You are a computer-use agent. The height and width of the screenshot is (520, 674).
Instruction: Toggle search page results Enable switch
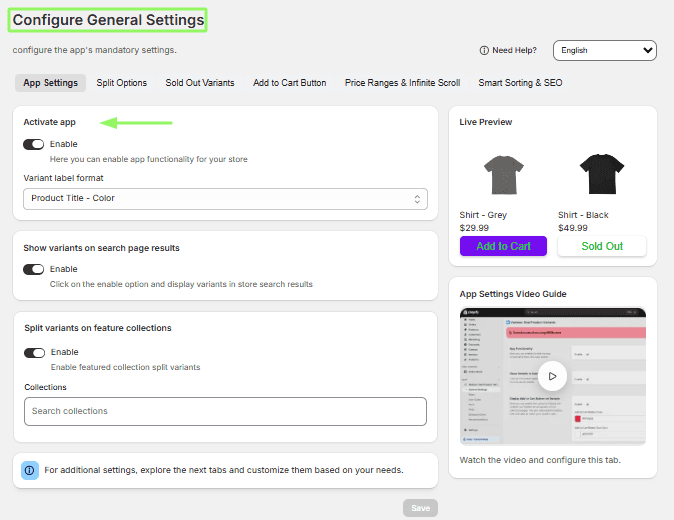34,269
